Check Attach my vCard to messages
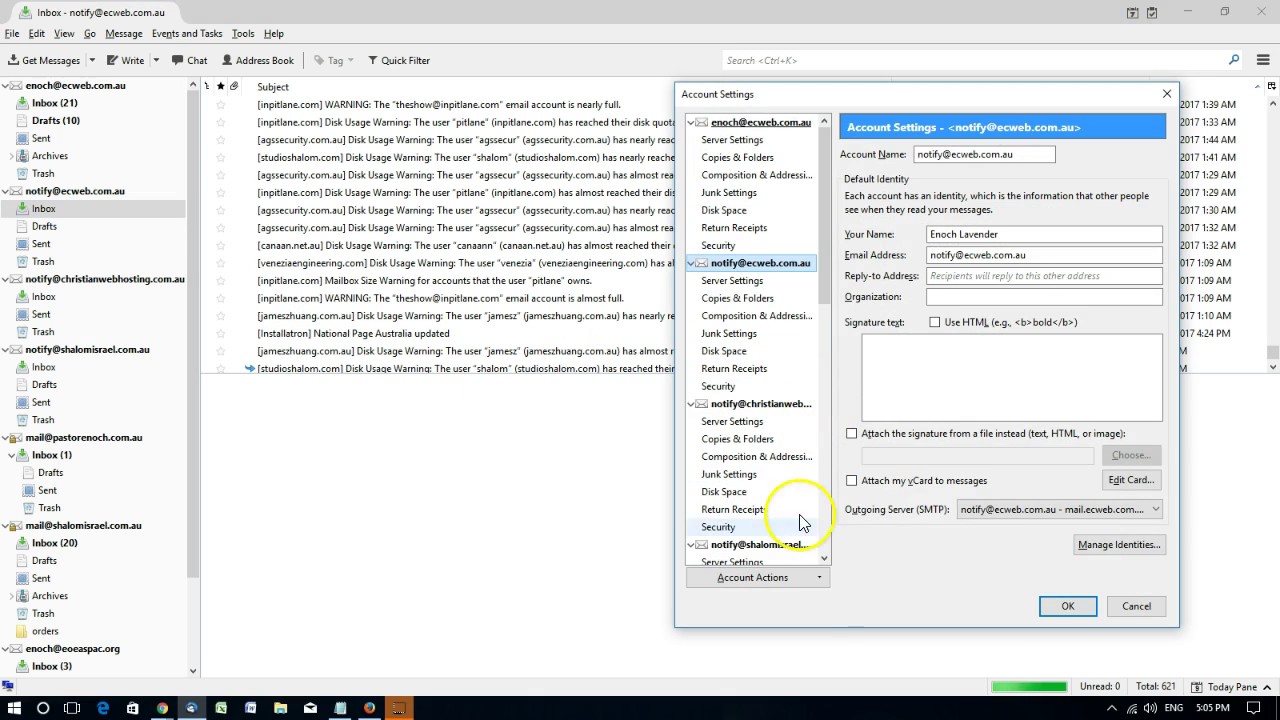The height and width of the screenshot is (720, 1280). [x=852, y=480]
